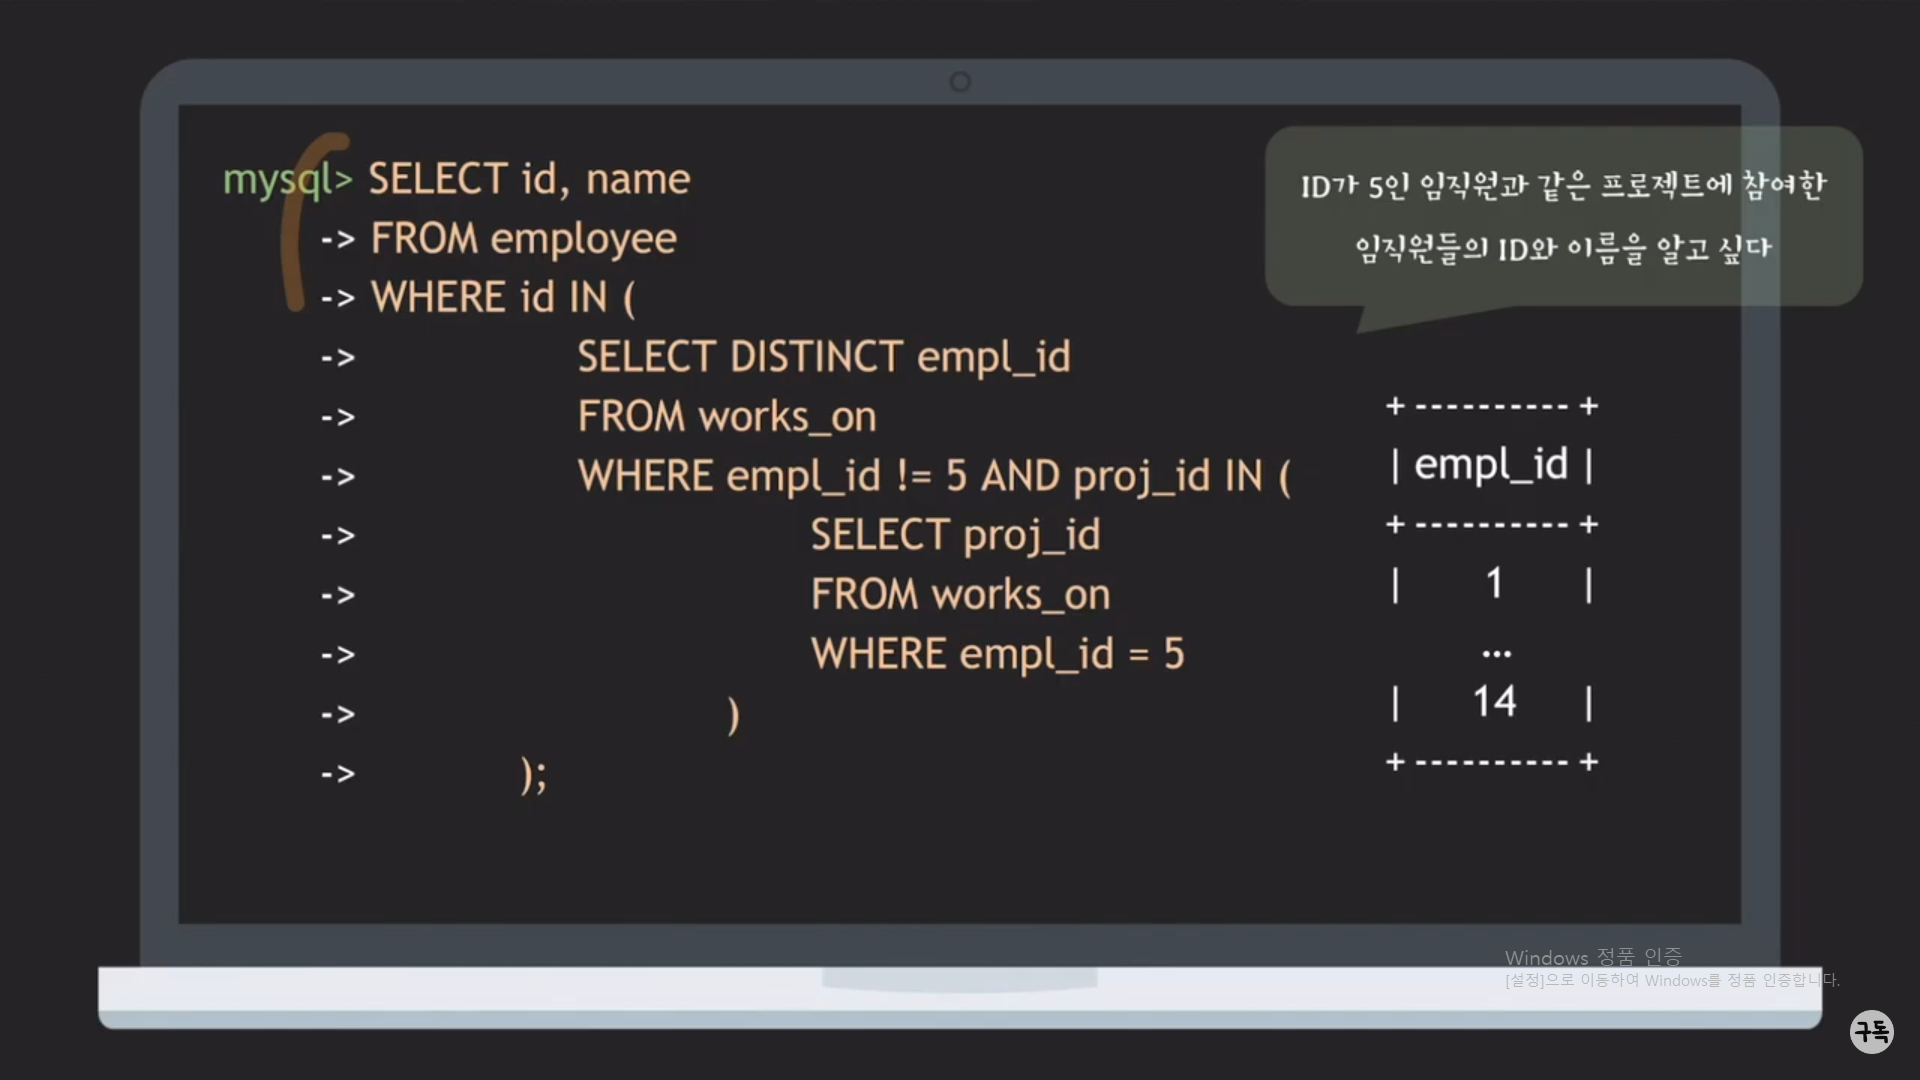This screenshot has width=1920, height=1080.
Task: Click the Korean speech bubble description
Action: pyautogui.click(x=1562, y=216)
